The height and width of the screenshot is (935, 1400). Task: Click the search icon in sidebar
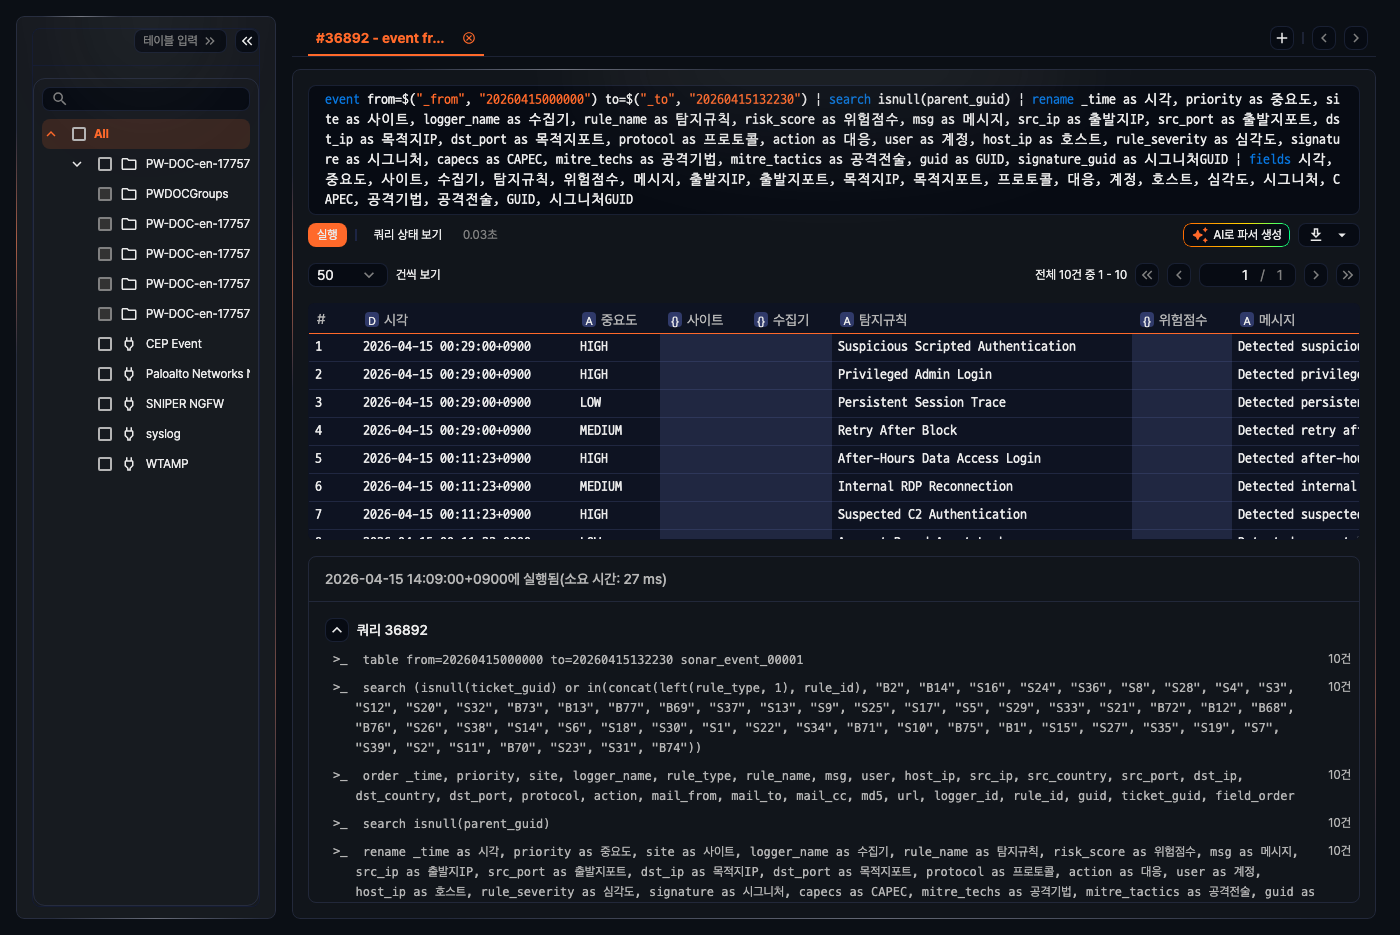click(x=60, y=99)
